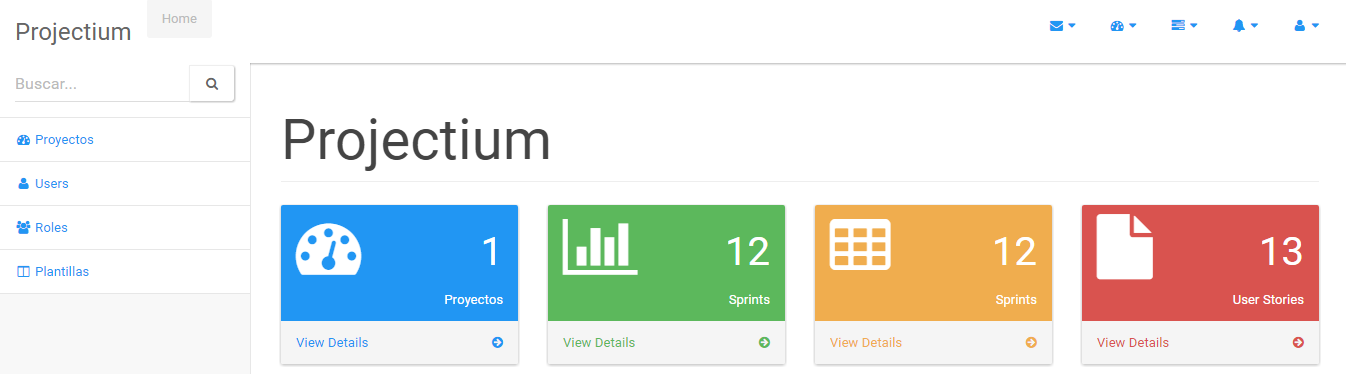Go to the Home tab
The image size is (1346, 374).
[179, 19]
